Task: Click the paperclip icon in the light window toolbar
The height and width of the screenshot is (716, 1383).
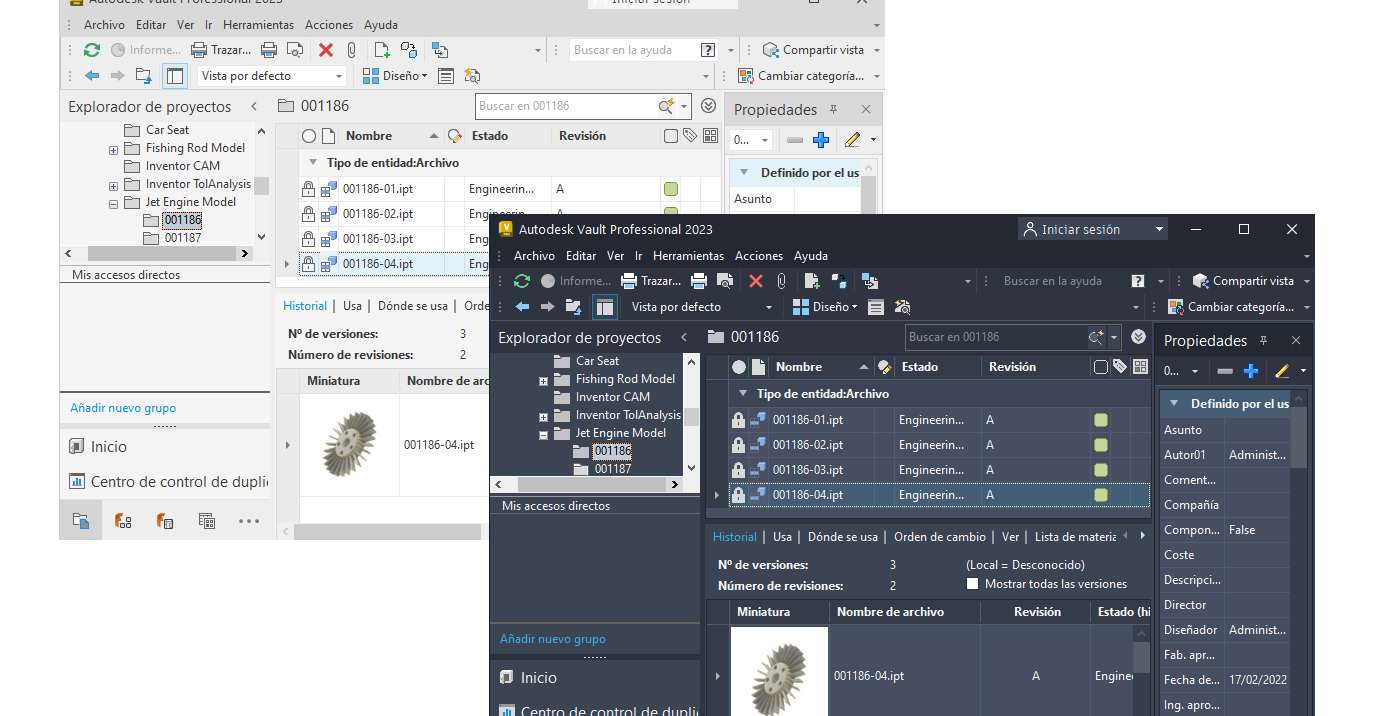Action: point(352,50)
